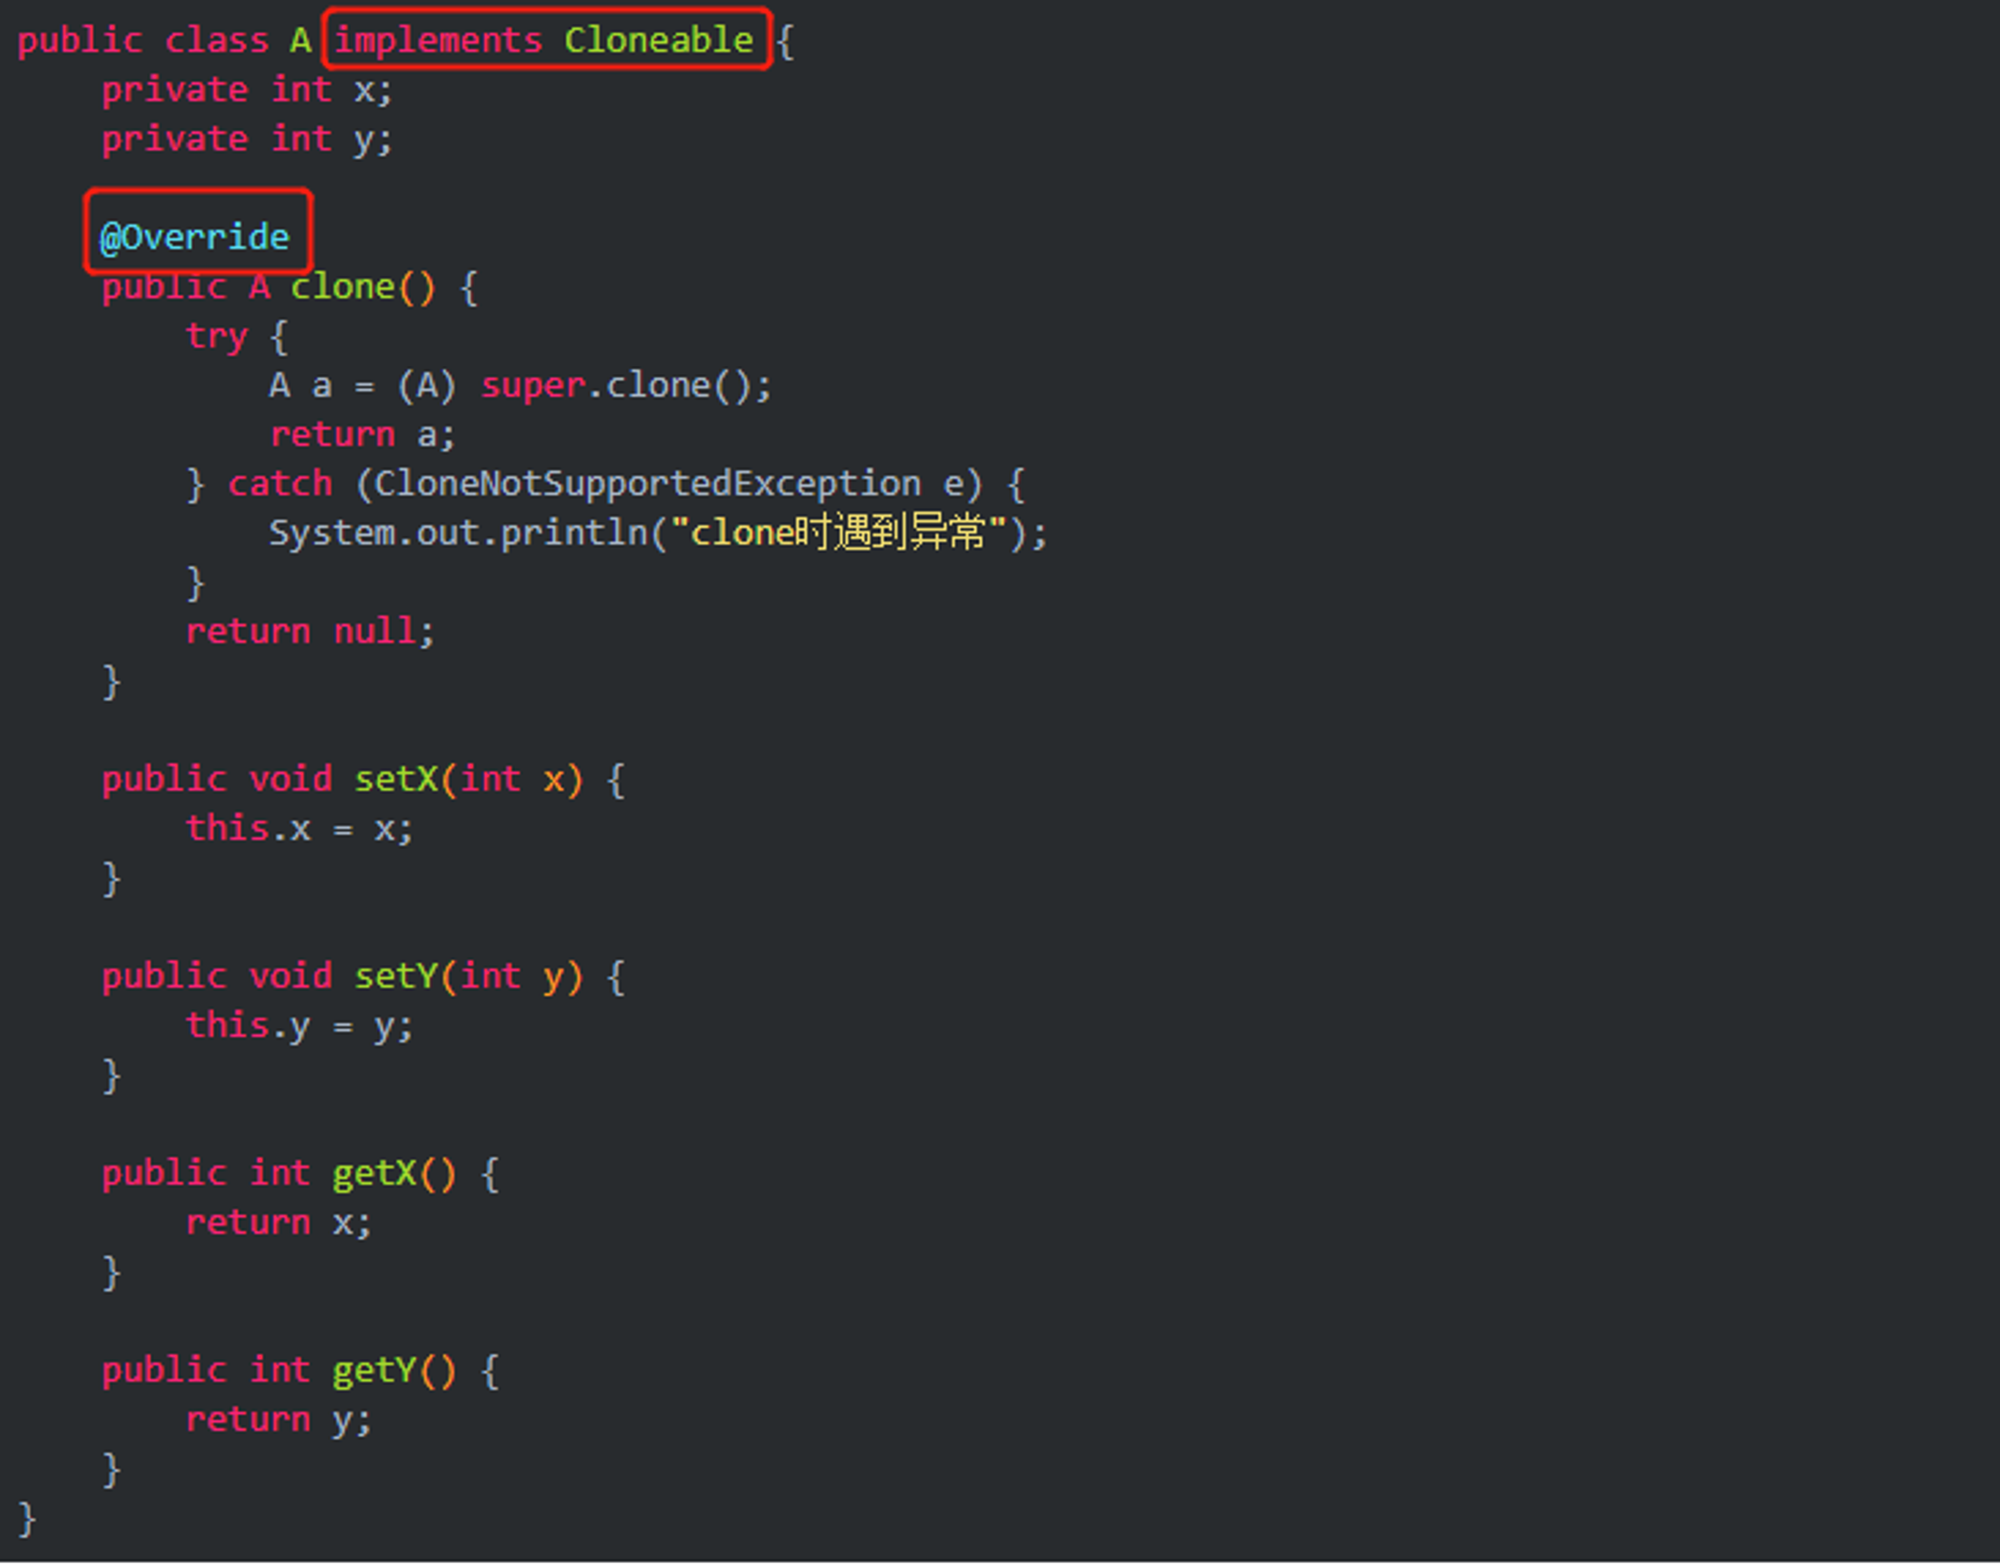Click 'private int y;' field declaration

(247, 139)
